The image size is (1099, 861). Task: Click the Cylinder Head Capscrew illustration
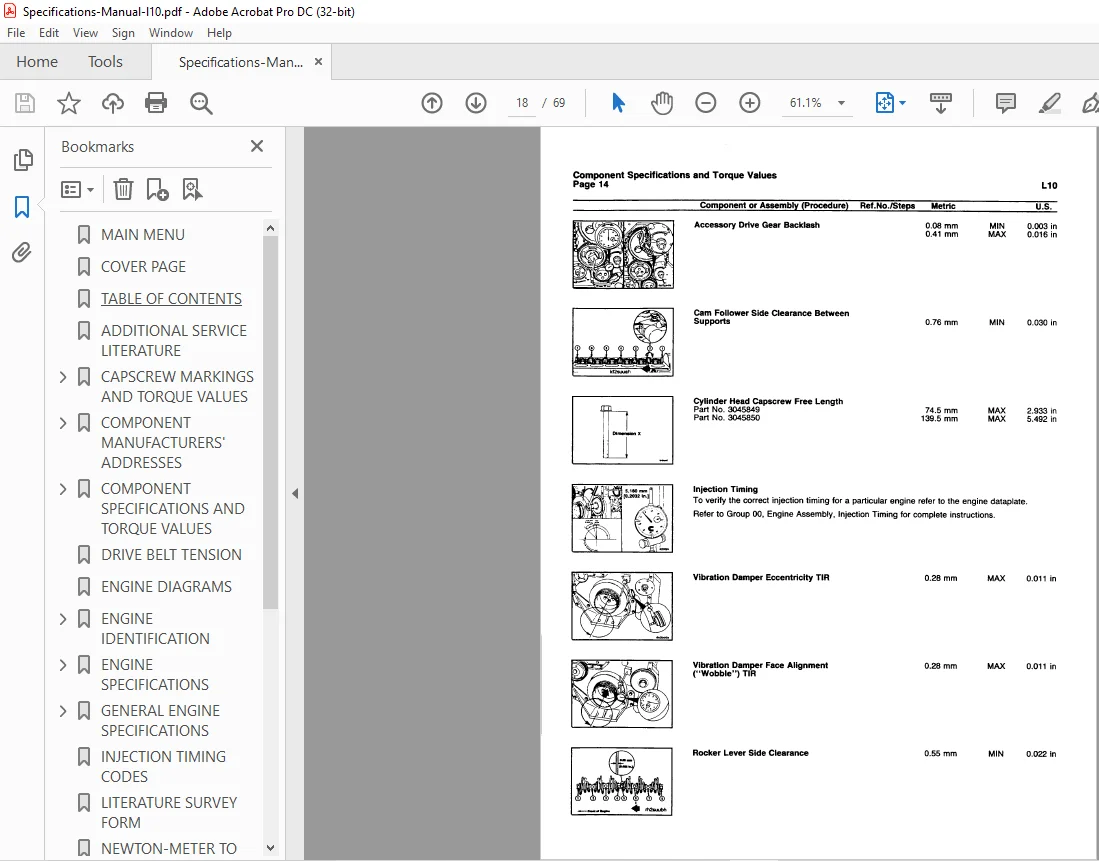click(x=622, y=430)
